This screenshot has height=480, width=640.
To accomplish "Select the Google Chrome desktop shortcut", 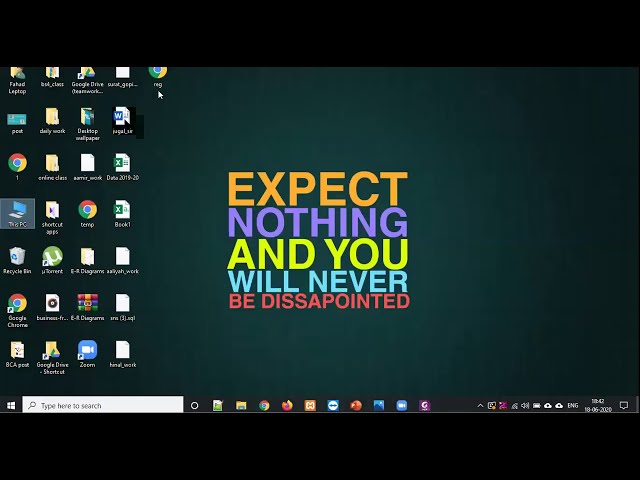I will 17,311.
